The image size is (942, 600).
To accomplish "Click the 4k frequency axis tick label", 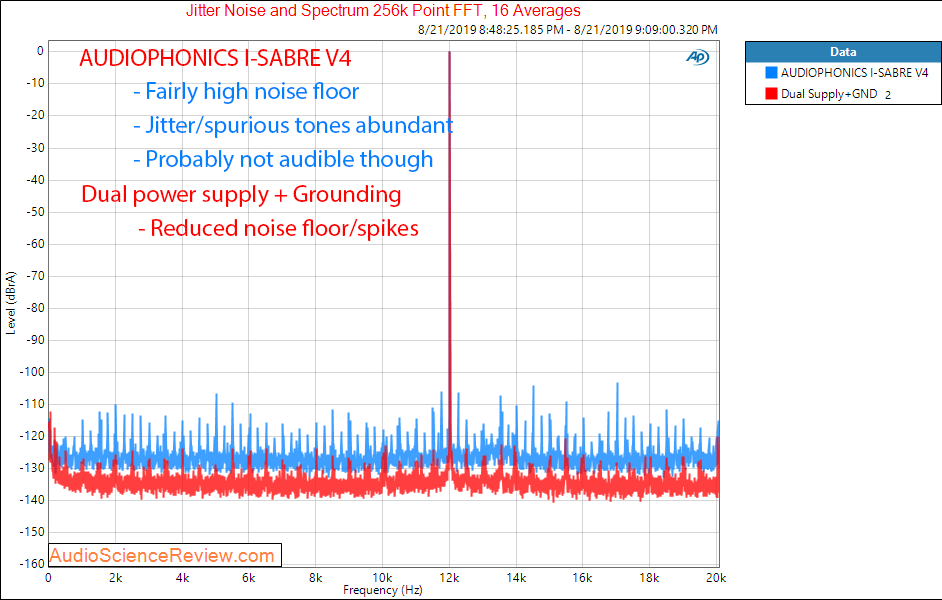I will (x=182, y=578).
